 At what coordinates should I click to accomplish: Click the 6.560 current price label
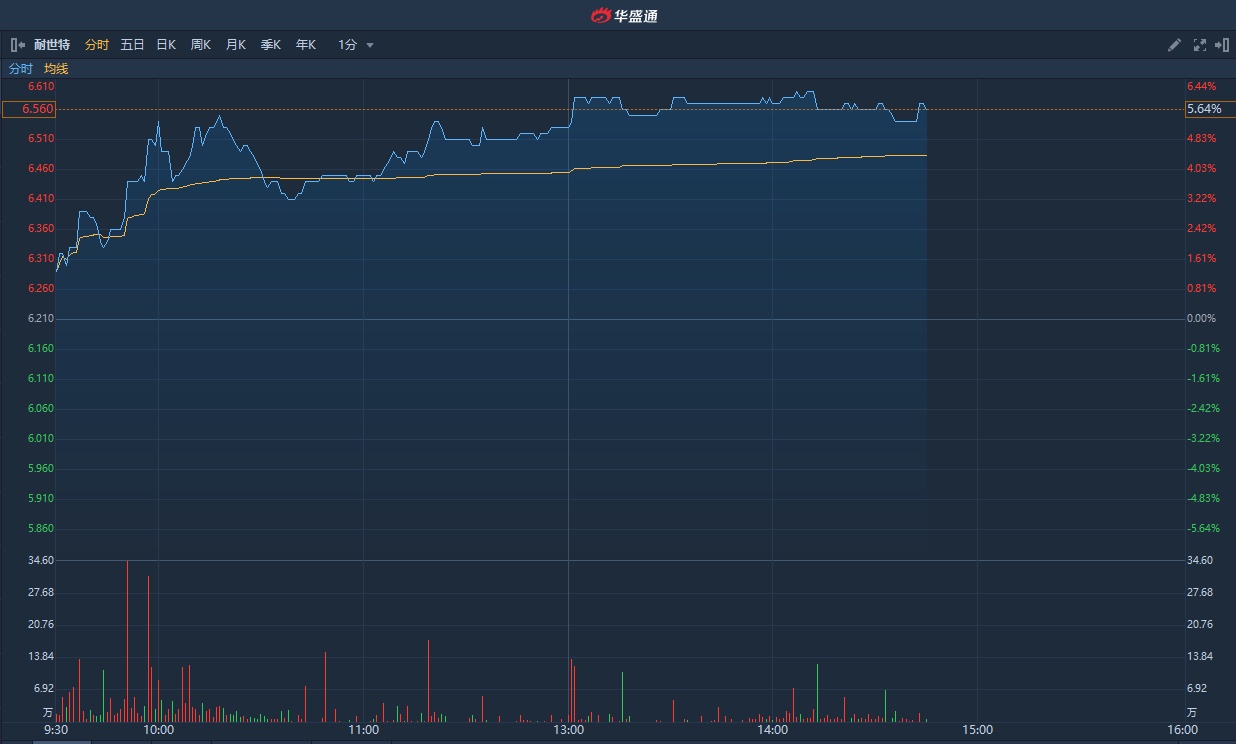pyautogui.click(x=28, y=109)
